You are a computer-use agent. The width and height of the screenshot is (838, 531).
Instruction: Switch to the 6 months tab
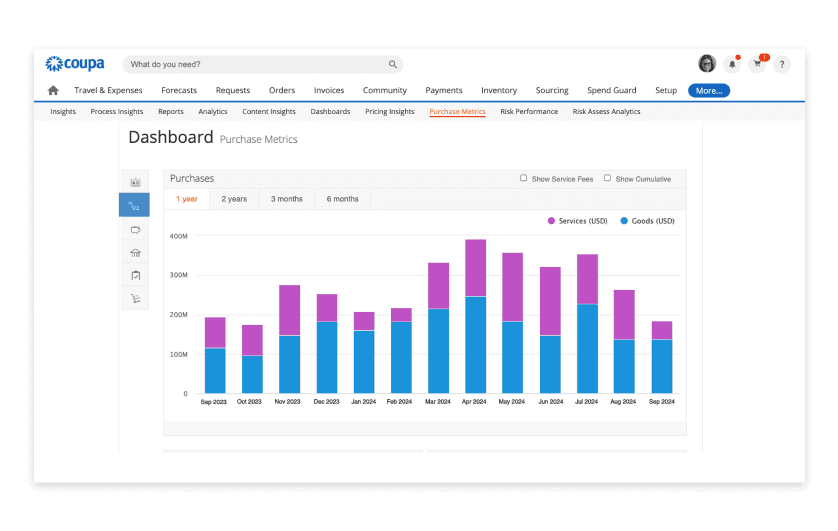click(x=342, y=199)
